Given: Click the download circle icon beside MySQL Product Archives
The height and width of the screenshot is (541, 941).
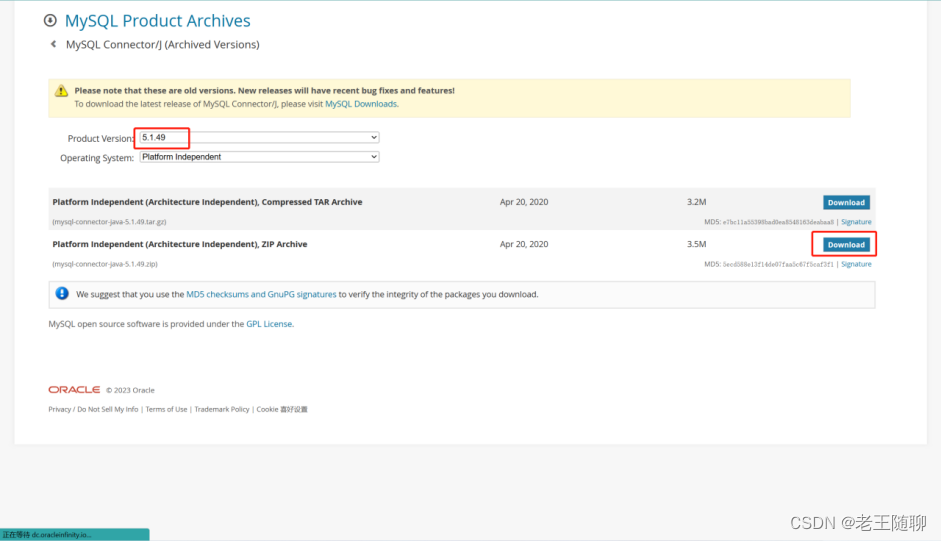Looking at the screenshot, I should (x=50, y=21).
